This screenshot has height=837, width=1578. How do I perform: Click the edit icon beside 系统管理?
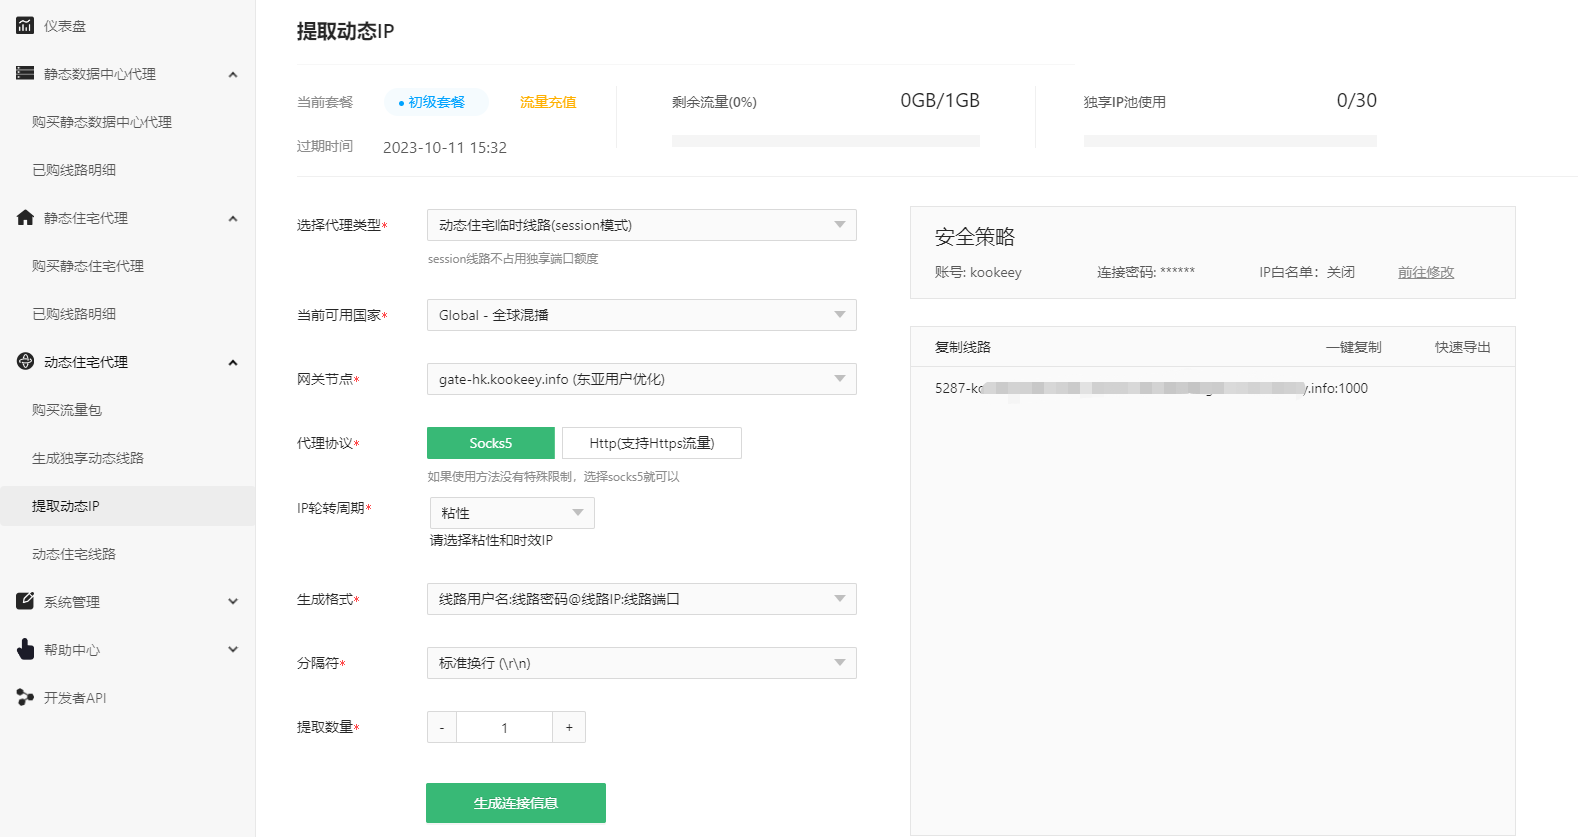[x=25, y=601]
